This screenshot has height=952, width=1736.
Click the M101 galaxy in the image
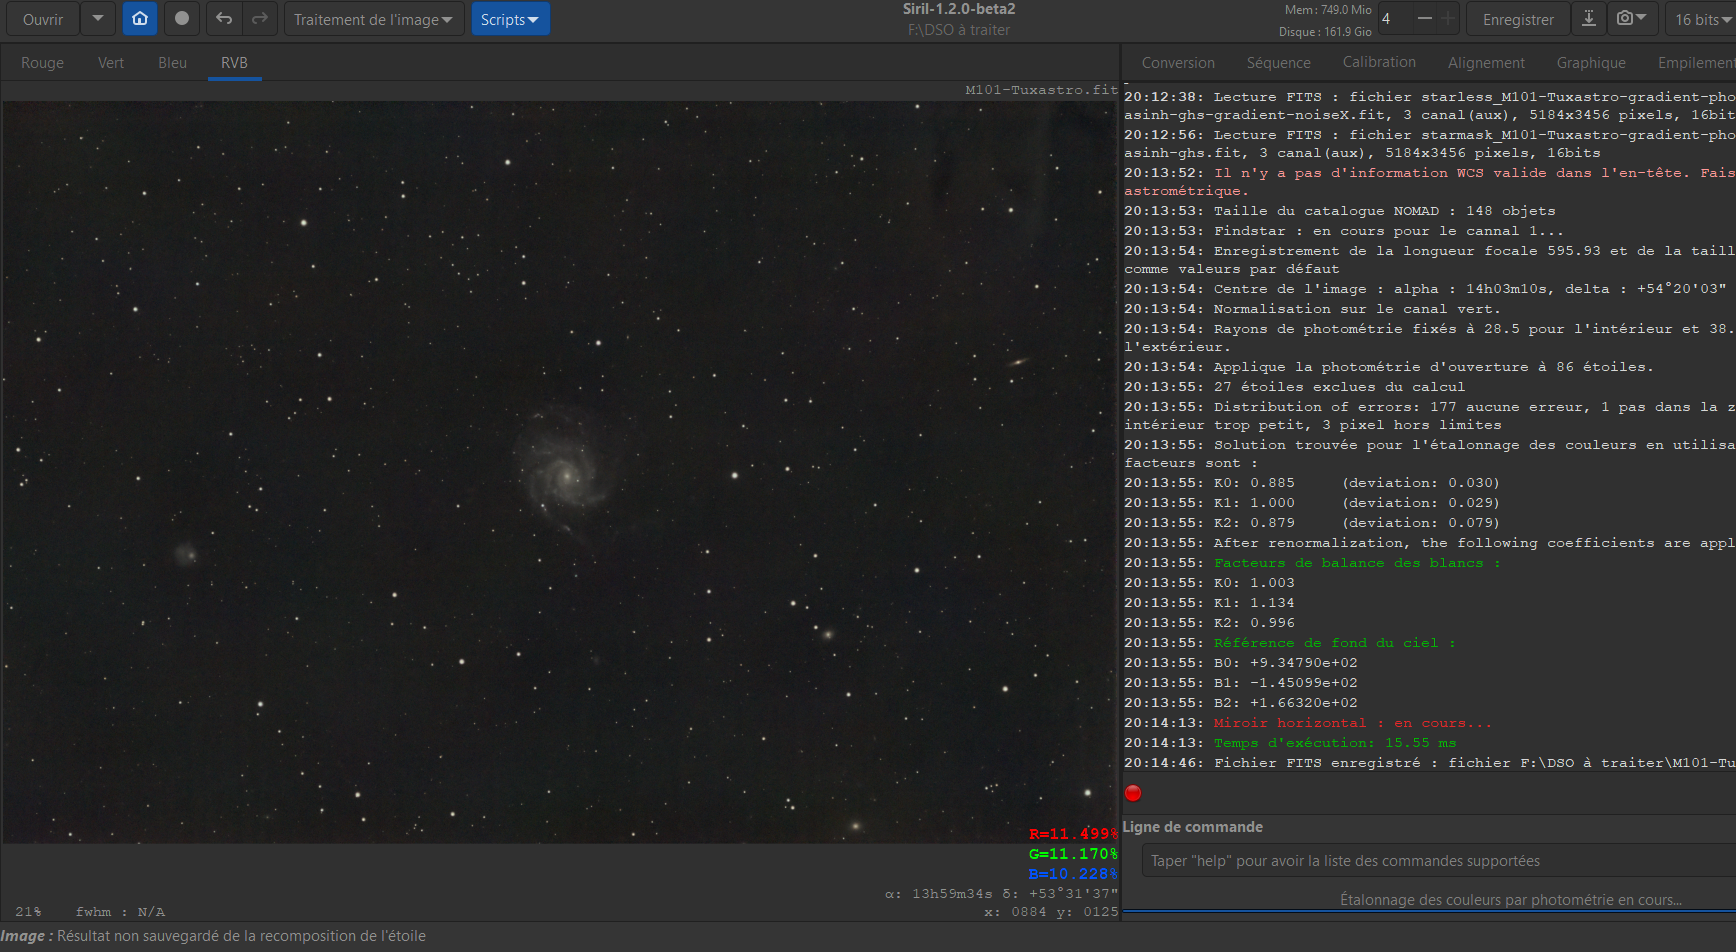point(566,475)
